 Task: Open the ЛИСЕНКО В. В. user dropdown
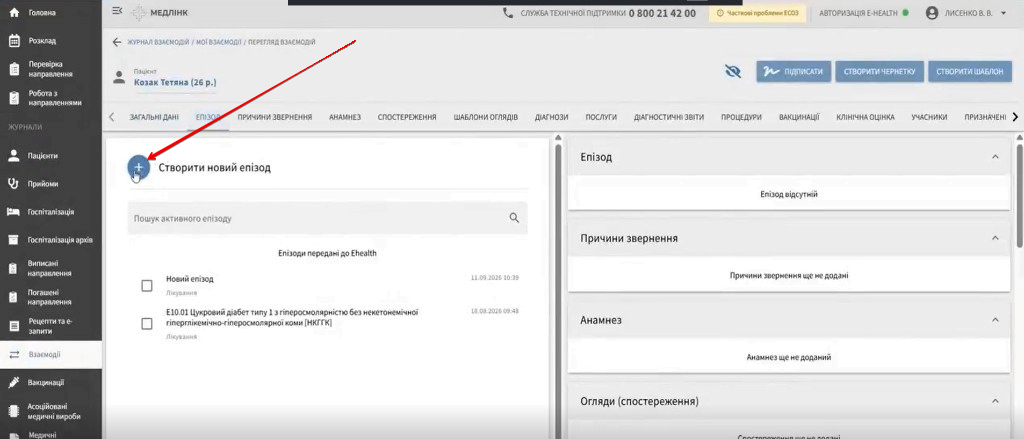[974, 12]
